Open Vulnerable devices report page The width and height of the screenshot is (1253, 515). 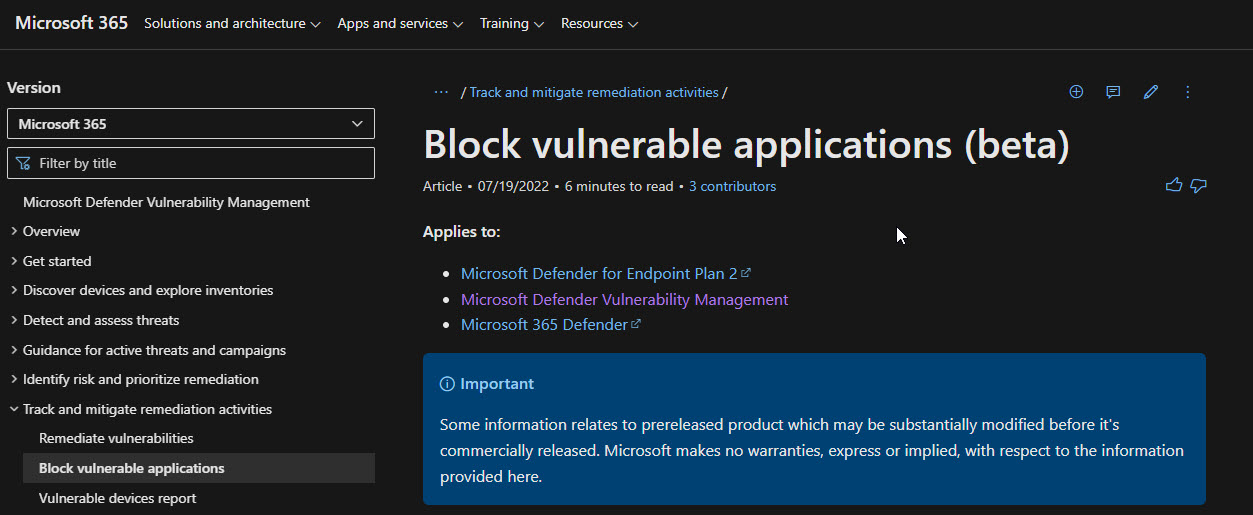pyautogui.click(x=118, y=498)
